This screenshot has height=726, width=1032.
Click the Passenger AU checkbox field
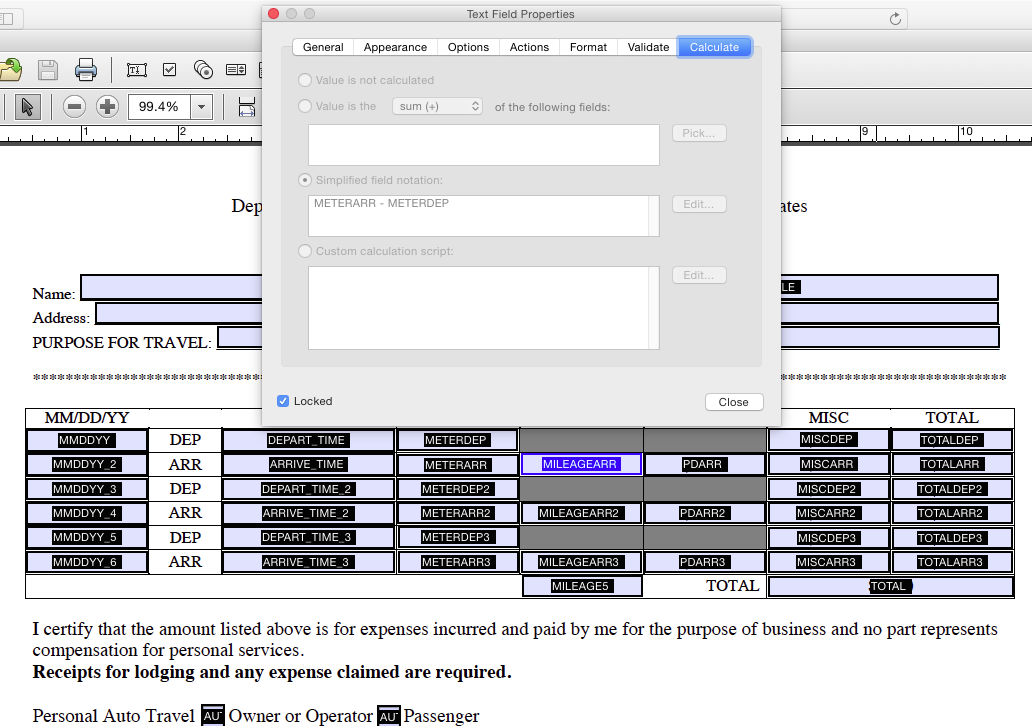389,716
